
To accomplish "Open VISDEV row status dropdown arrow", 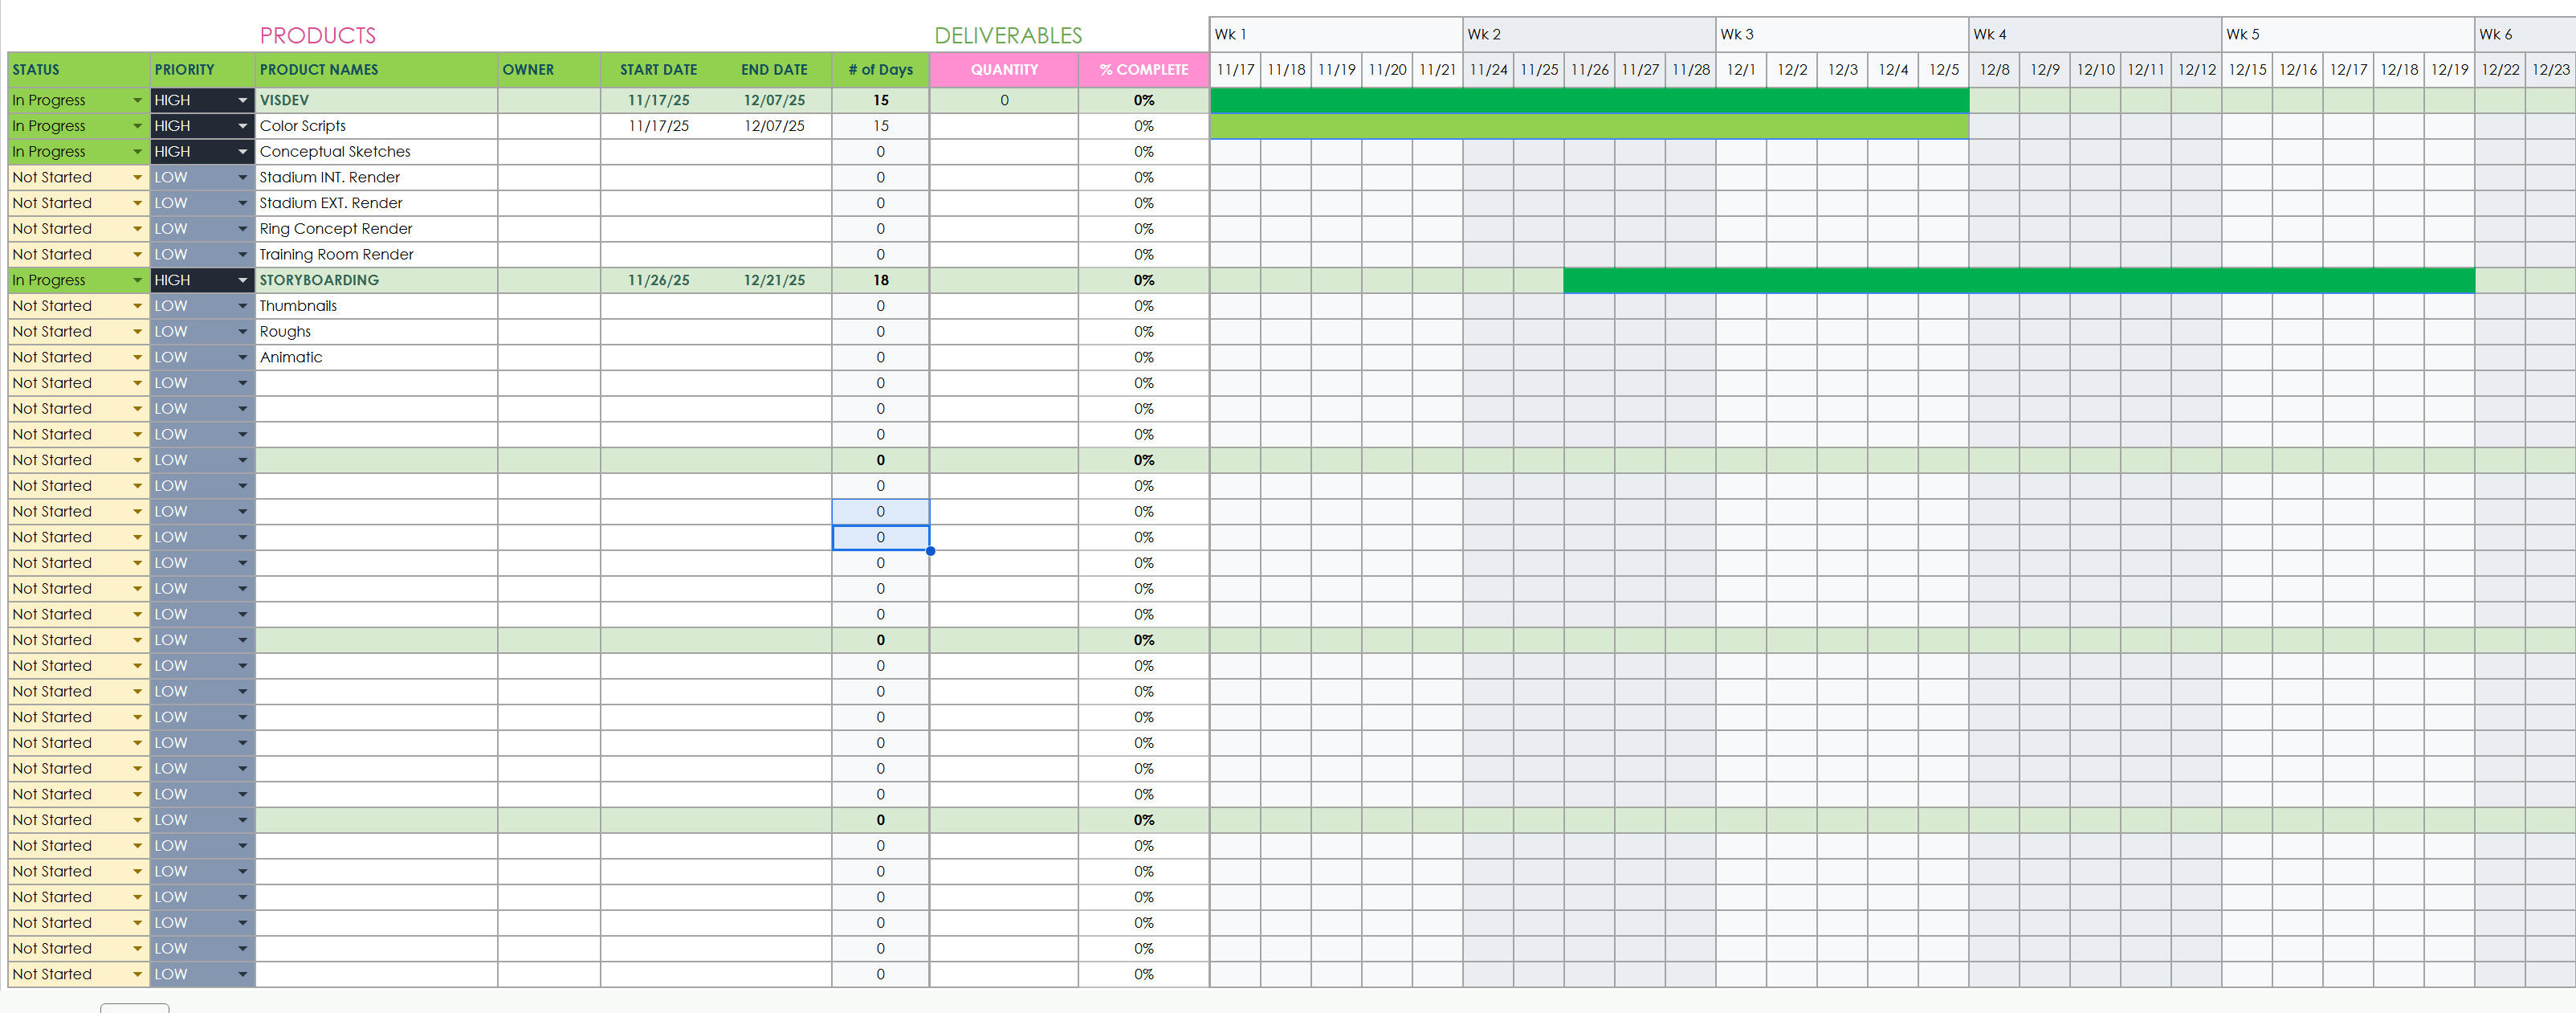I will pos(137,101).
